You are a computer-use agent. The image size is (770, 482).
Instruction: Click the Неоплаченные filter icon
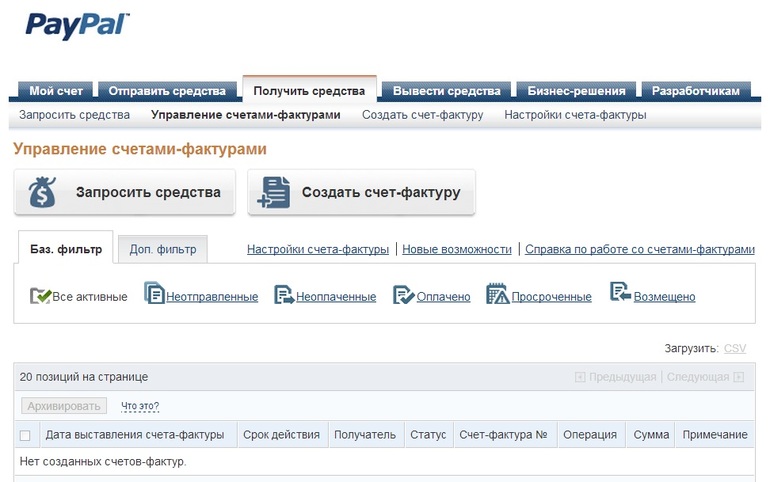click(x=284, y=295)
